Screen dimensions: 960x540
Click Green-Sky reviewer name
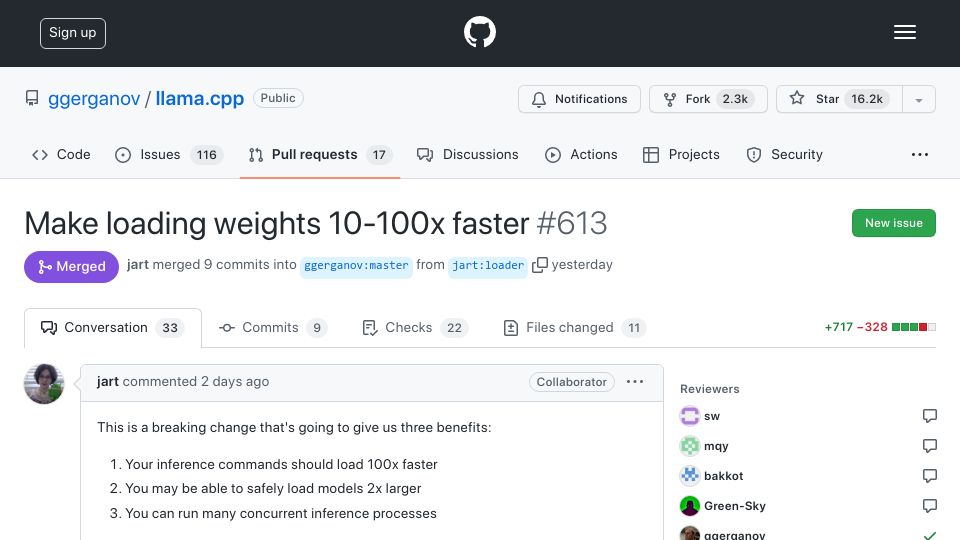coord(735,506)
